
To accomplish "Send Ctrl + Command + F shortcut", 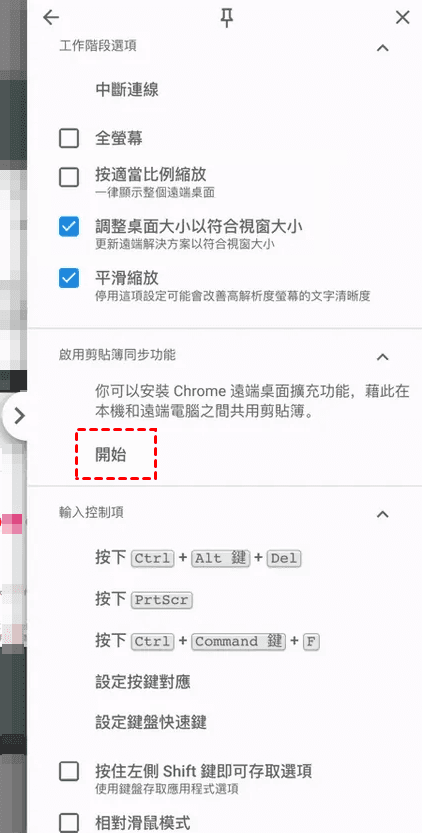I will coord(207,641).
